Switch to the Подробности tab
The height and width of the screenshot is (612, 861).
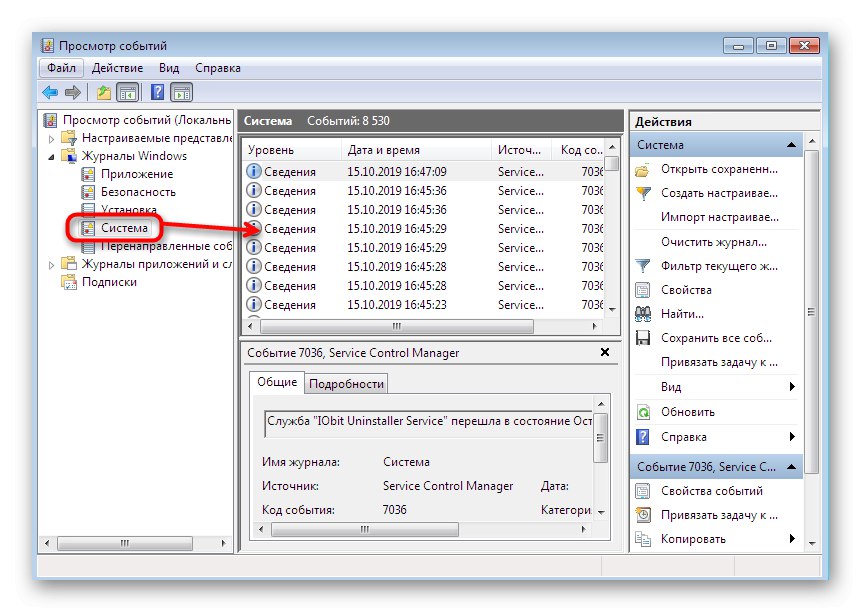pyautogui.click(x=346, y=384)
